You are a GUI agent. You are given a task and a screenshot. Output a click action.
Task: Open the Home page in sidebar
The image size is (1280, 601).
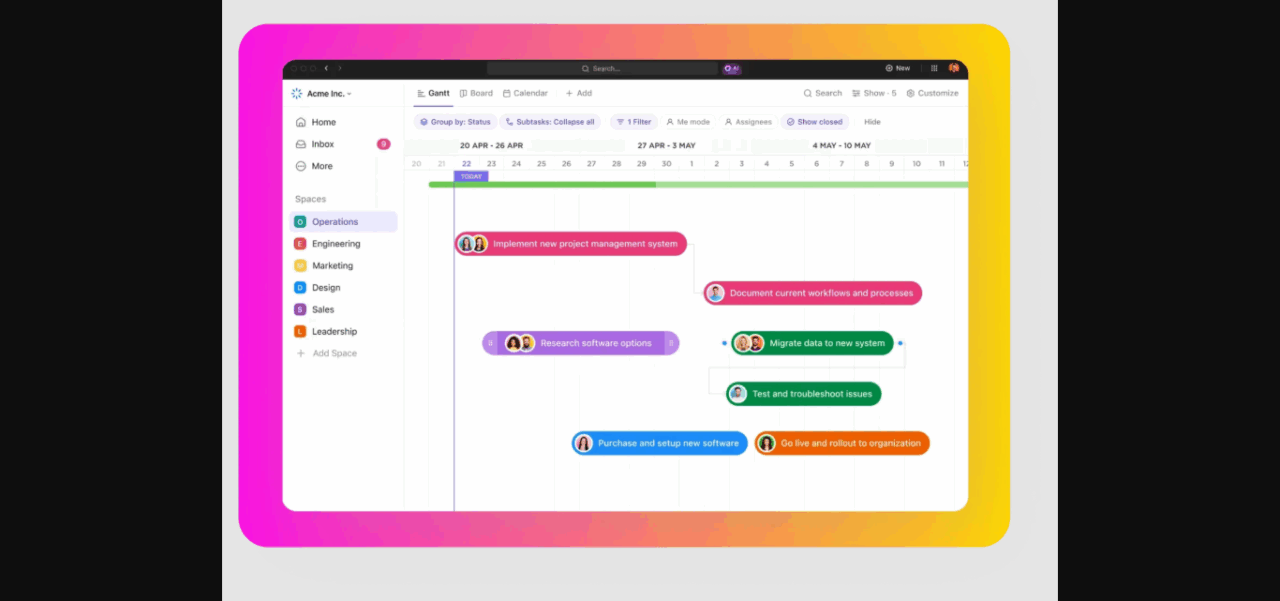click(x=322, y=122)
